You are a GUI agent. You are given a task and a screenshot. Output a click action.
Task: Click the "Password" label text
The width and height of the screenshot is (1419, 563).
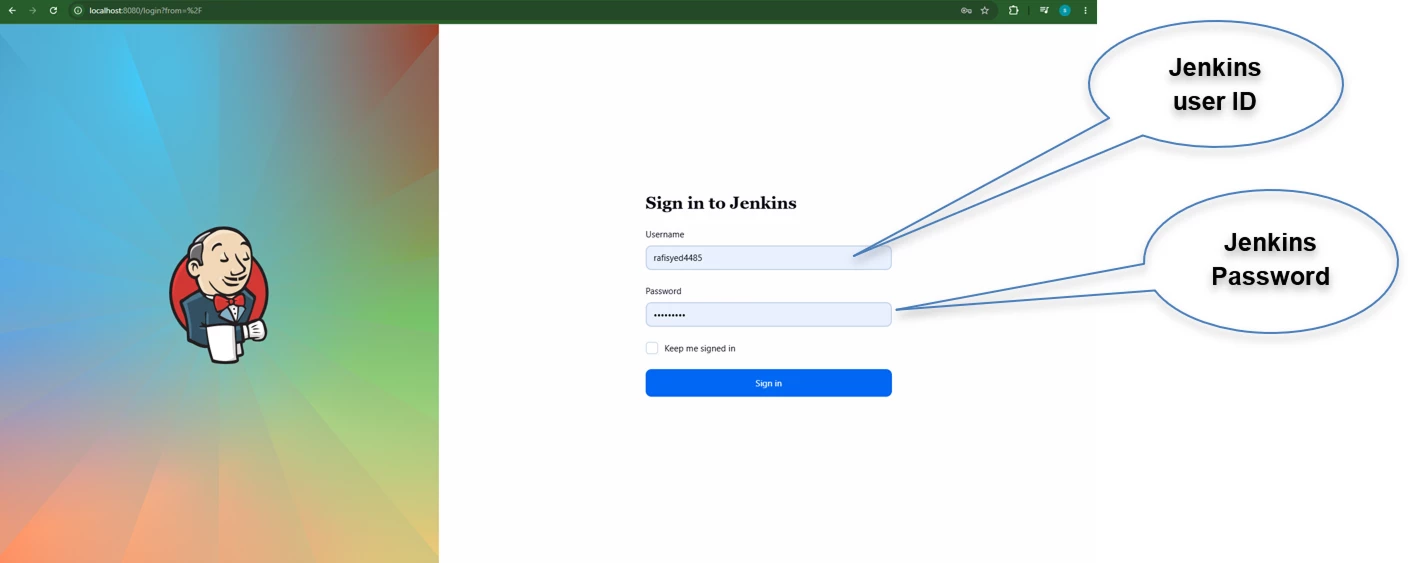[x=663, y=291]
